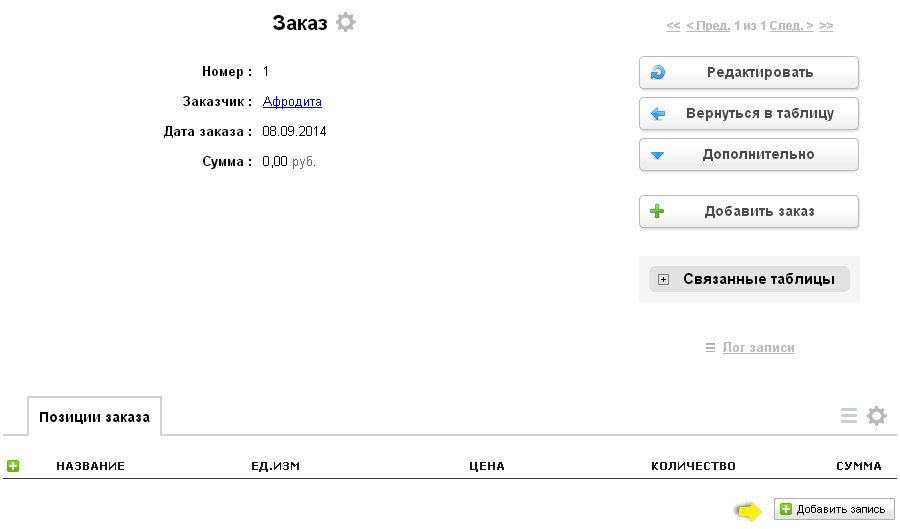
Task: Click Добавить запись button
Action: click(x=834, y=509)
